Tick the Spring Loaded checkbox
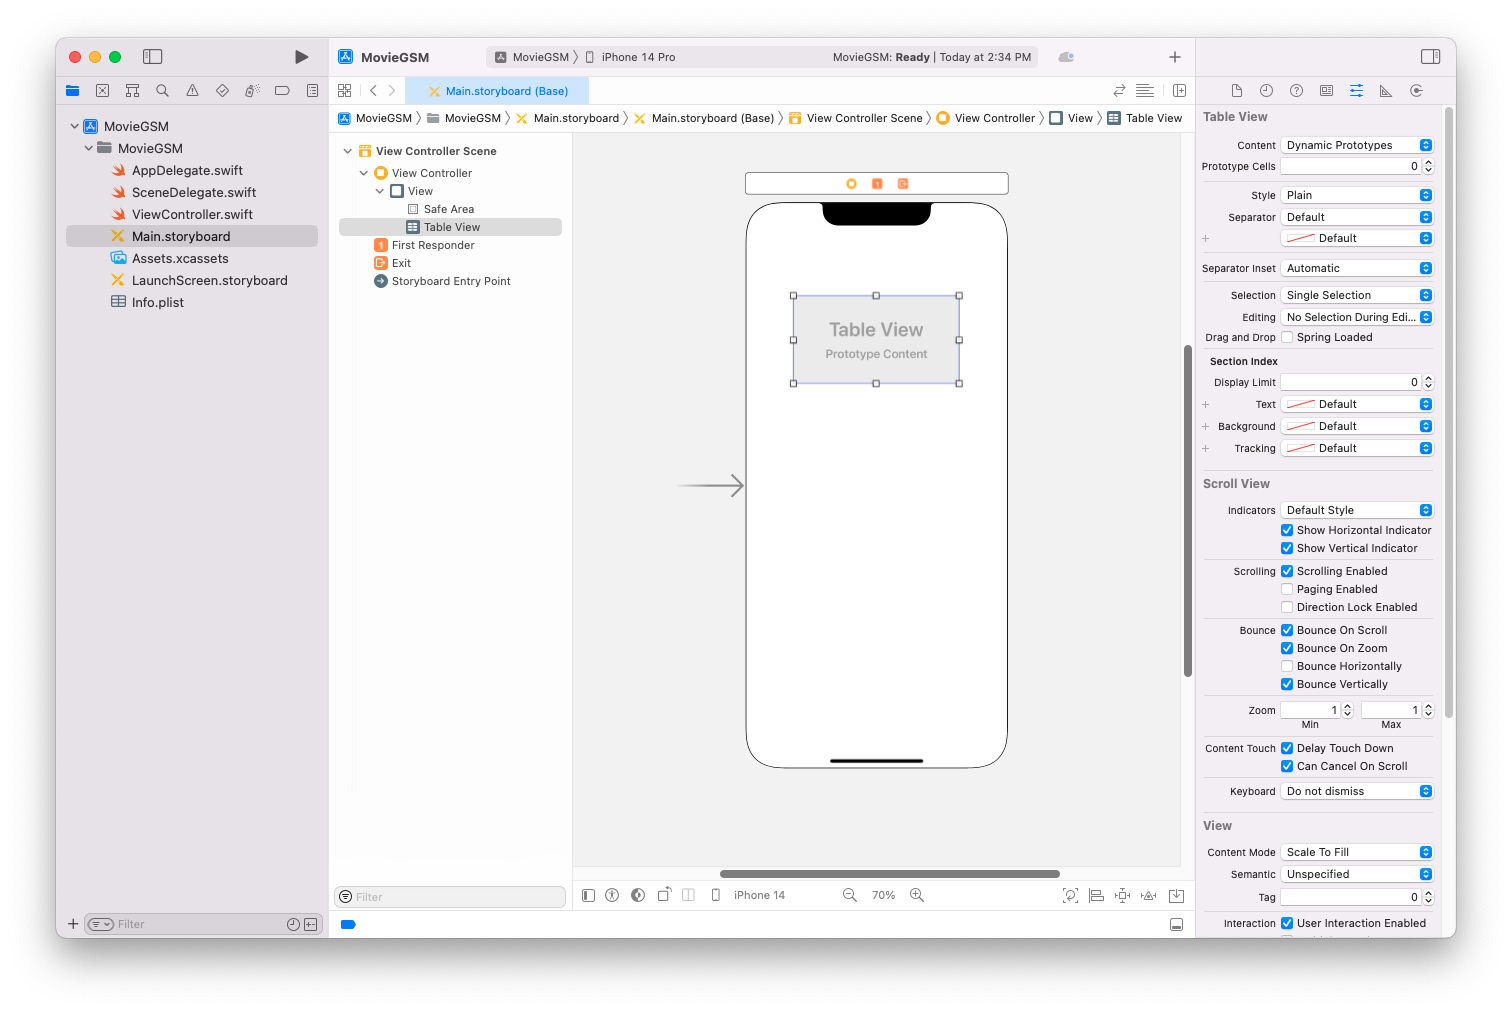 (1287, 337)
